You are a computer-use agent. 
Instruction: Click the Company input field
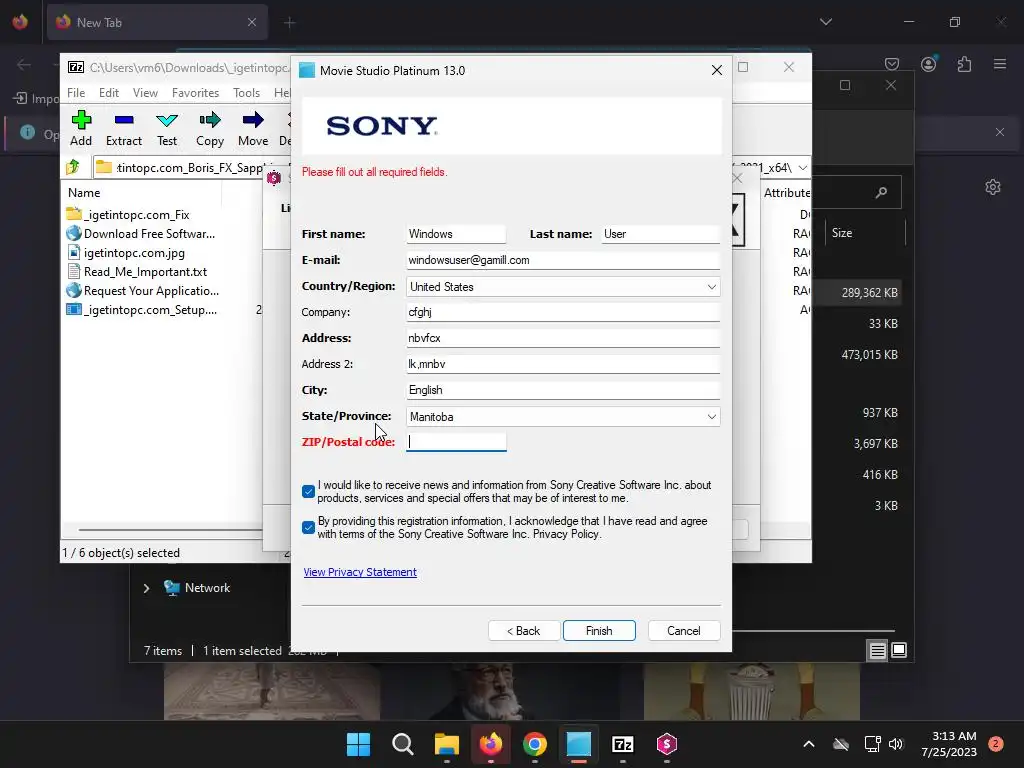[563, 312]
